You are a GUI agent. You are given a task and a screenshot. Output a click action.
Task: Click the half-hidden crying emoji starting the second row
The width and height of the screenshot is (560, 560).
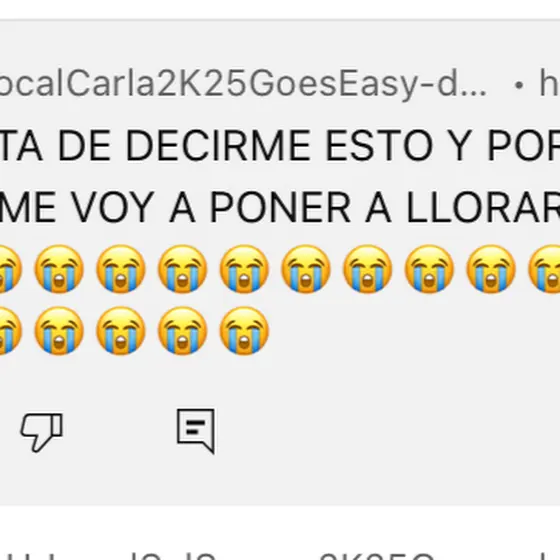11,331
